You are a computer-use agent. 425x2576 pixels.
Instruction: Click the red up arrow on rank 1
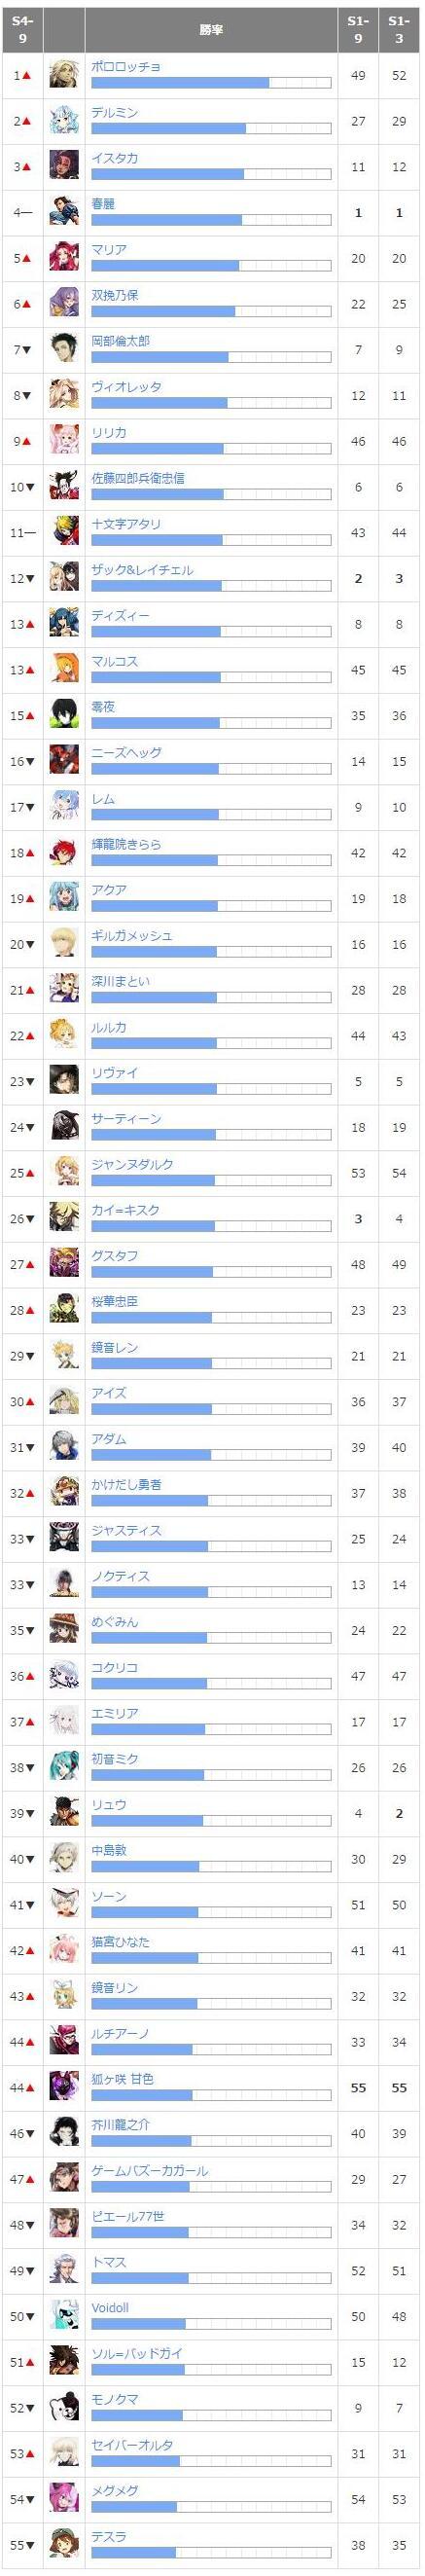(x=27, y=76)
